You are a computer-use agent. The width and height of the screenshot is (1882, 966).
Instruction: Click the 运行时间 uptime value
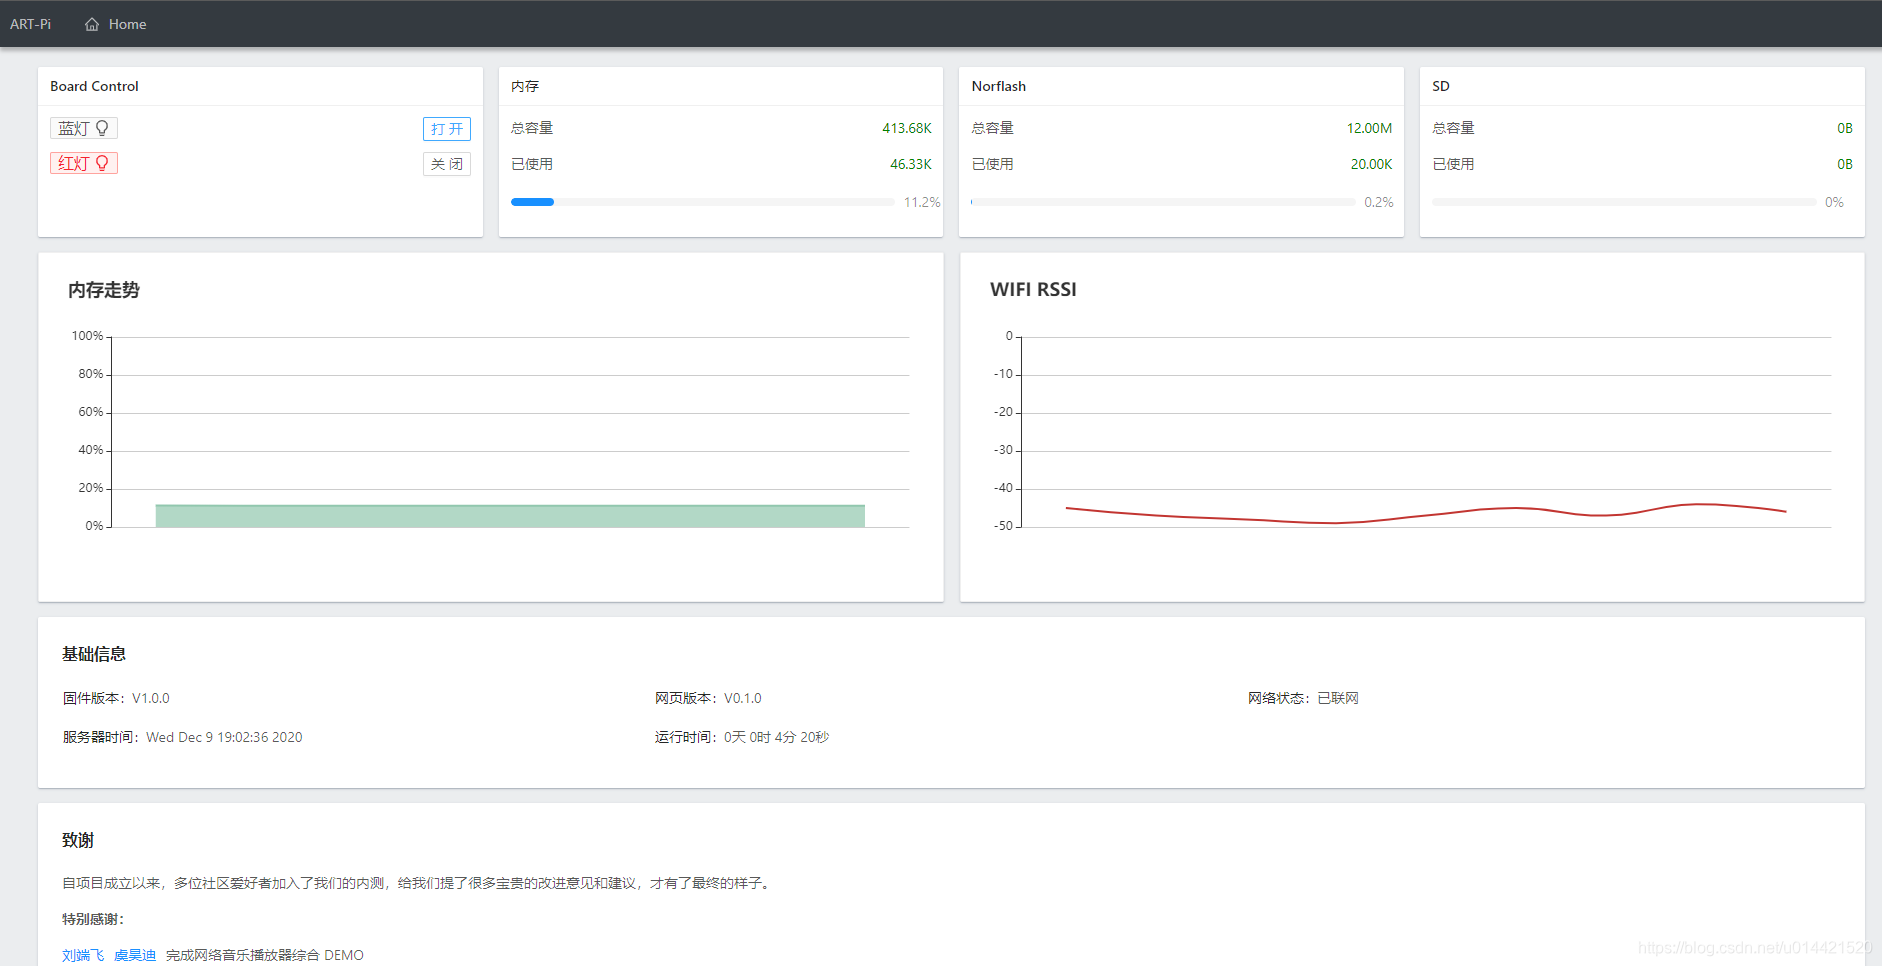pos(776,737)
